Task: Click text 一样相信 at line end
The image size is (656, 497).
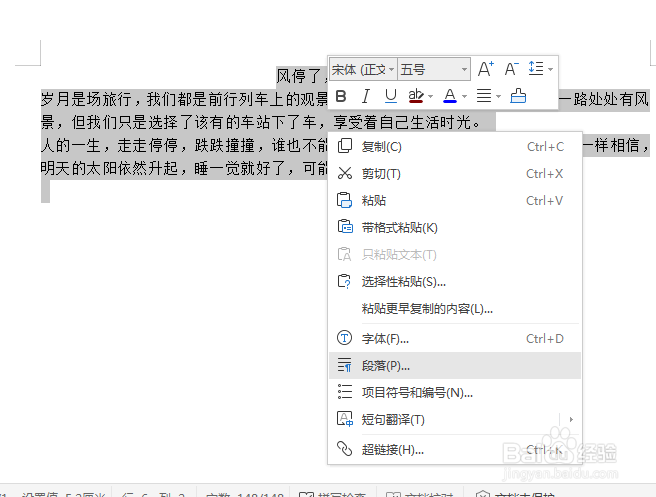Action: (x=612, y=146)
